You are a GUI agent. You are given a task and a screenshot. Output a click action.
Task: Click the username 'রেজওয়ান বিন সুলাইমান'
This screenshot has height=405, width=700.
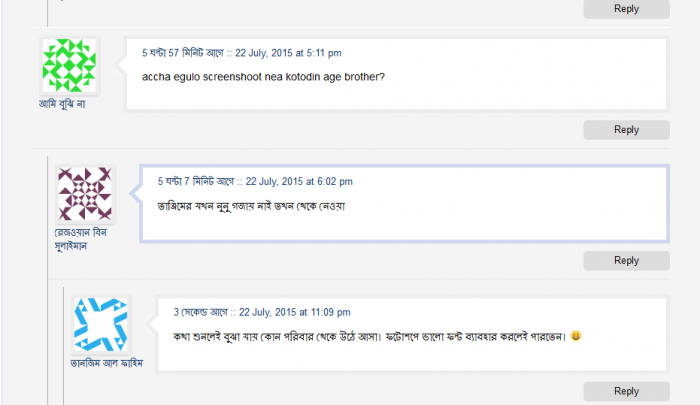coord(80,239)
